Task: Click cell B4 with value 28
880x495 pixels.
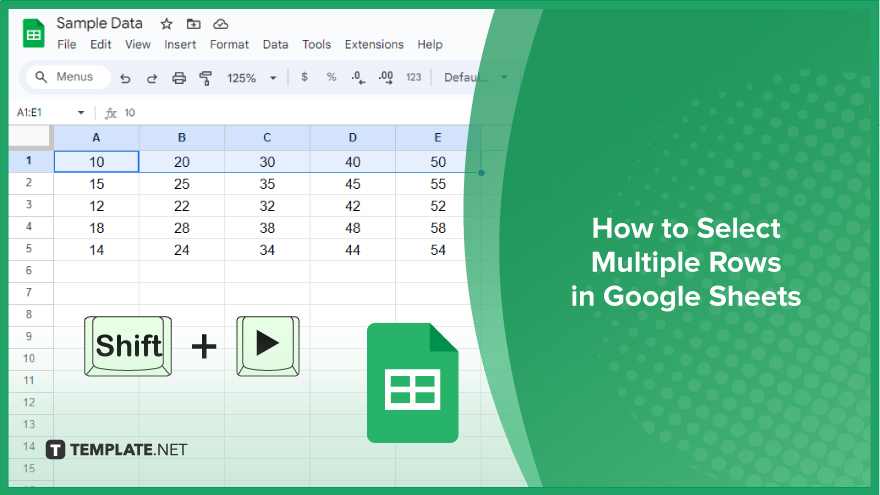Action: 182,227
